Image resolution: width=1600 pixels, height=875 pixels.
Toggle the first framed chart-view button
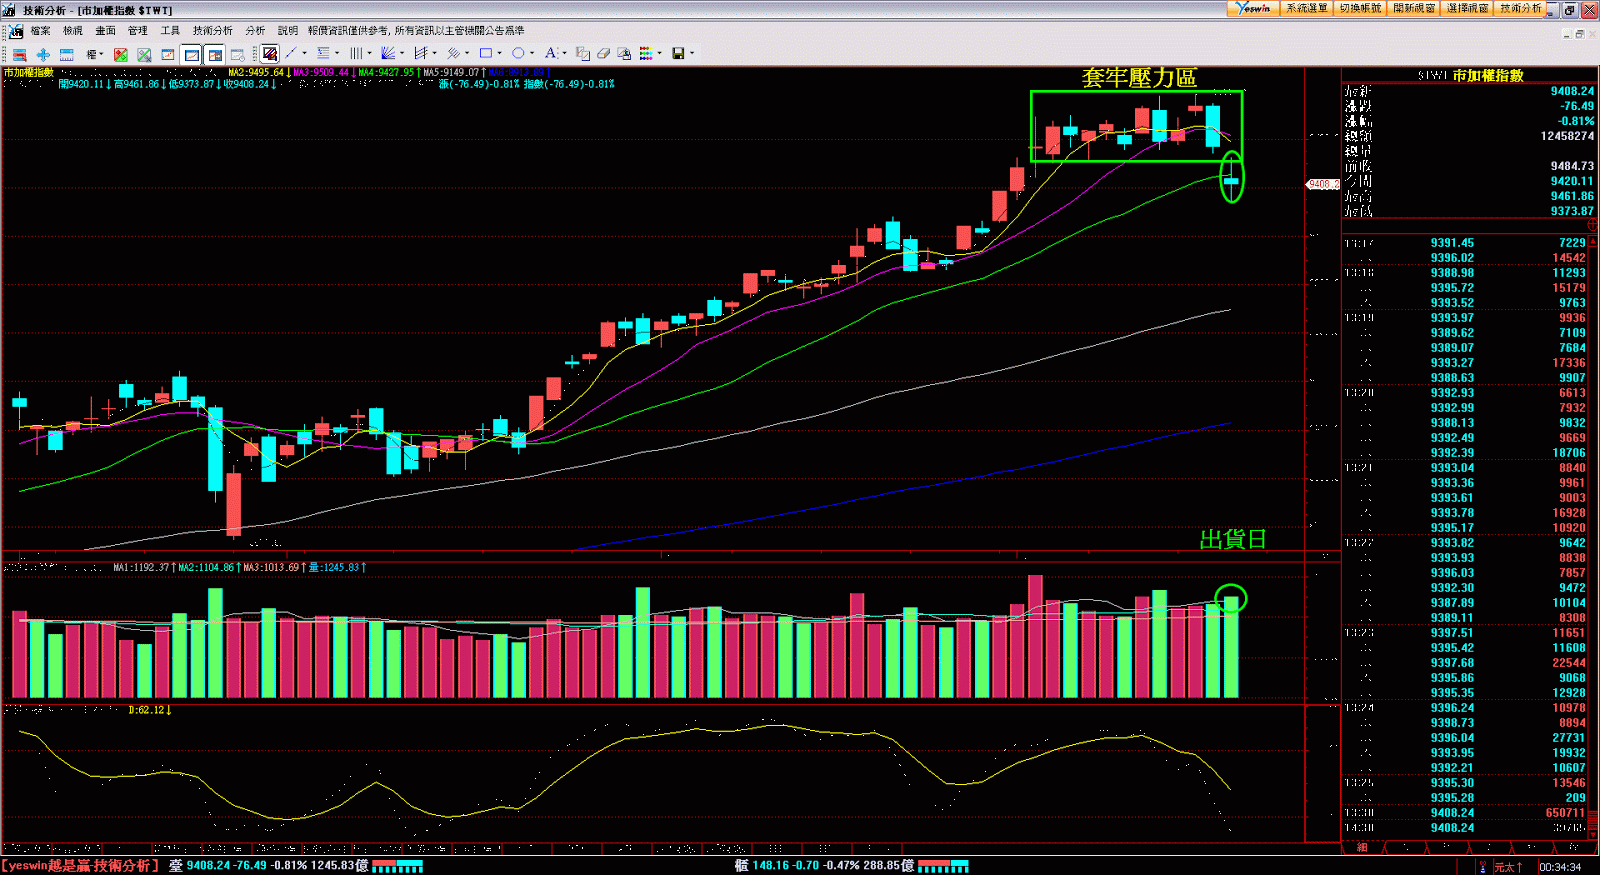[192, 54]
